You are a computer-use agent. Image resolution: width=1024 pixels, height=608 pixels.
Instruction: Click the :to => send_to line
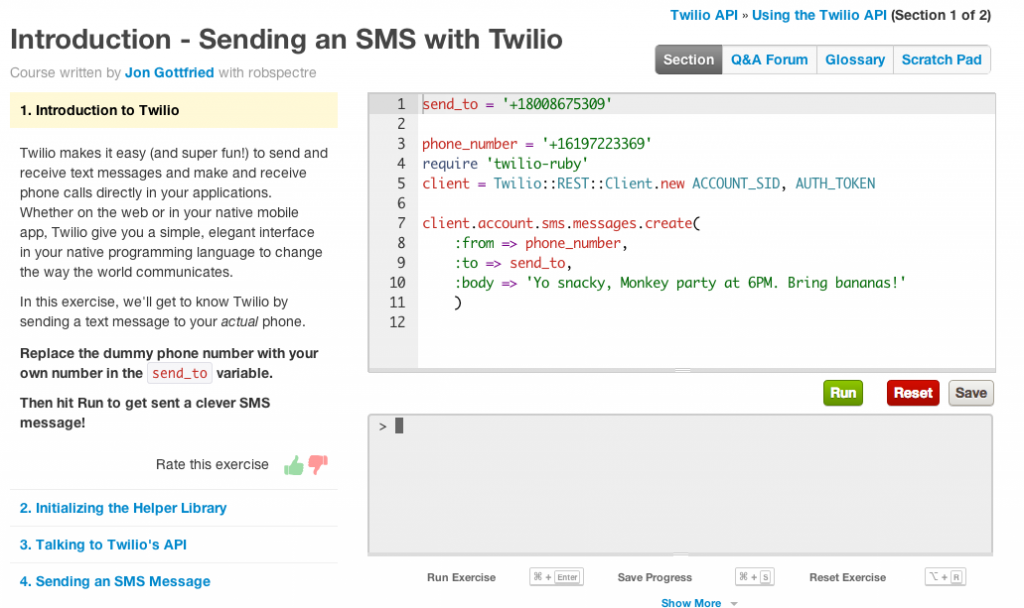tap(513, 263)
